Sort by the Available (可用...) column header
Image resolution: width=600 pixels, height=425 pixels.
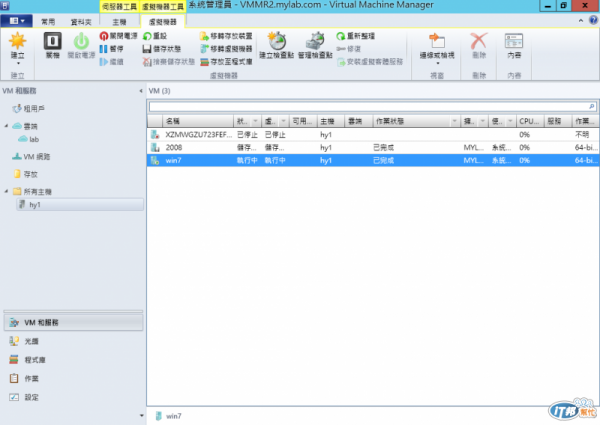[303, 121]
